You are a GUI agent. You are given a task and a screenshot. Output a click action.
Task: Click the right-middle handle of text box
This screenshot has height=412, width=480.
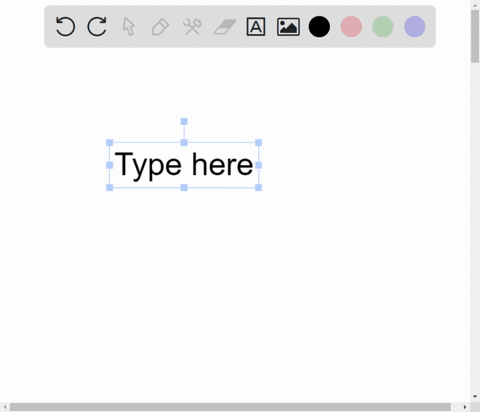[x=258, y=165]
